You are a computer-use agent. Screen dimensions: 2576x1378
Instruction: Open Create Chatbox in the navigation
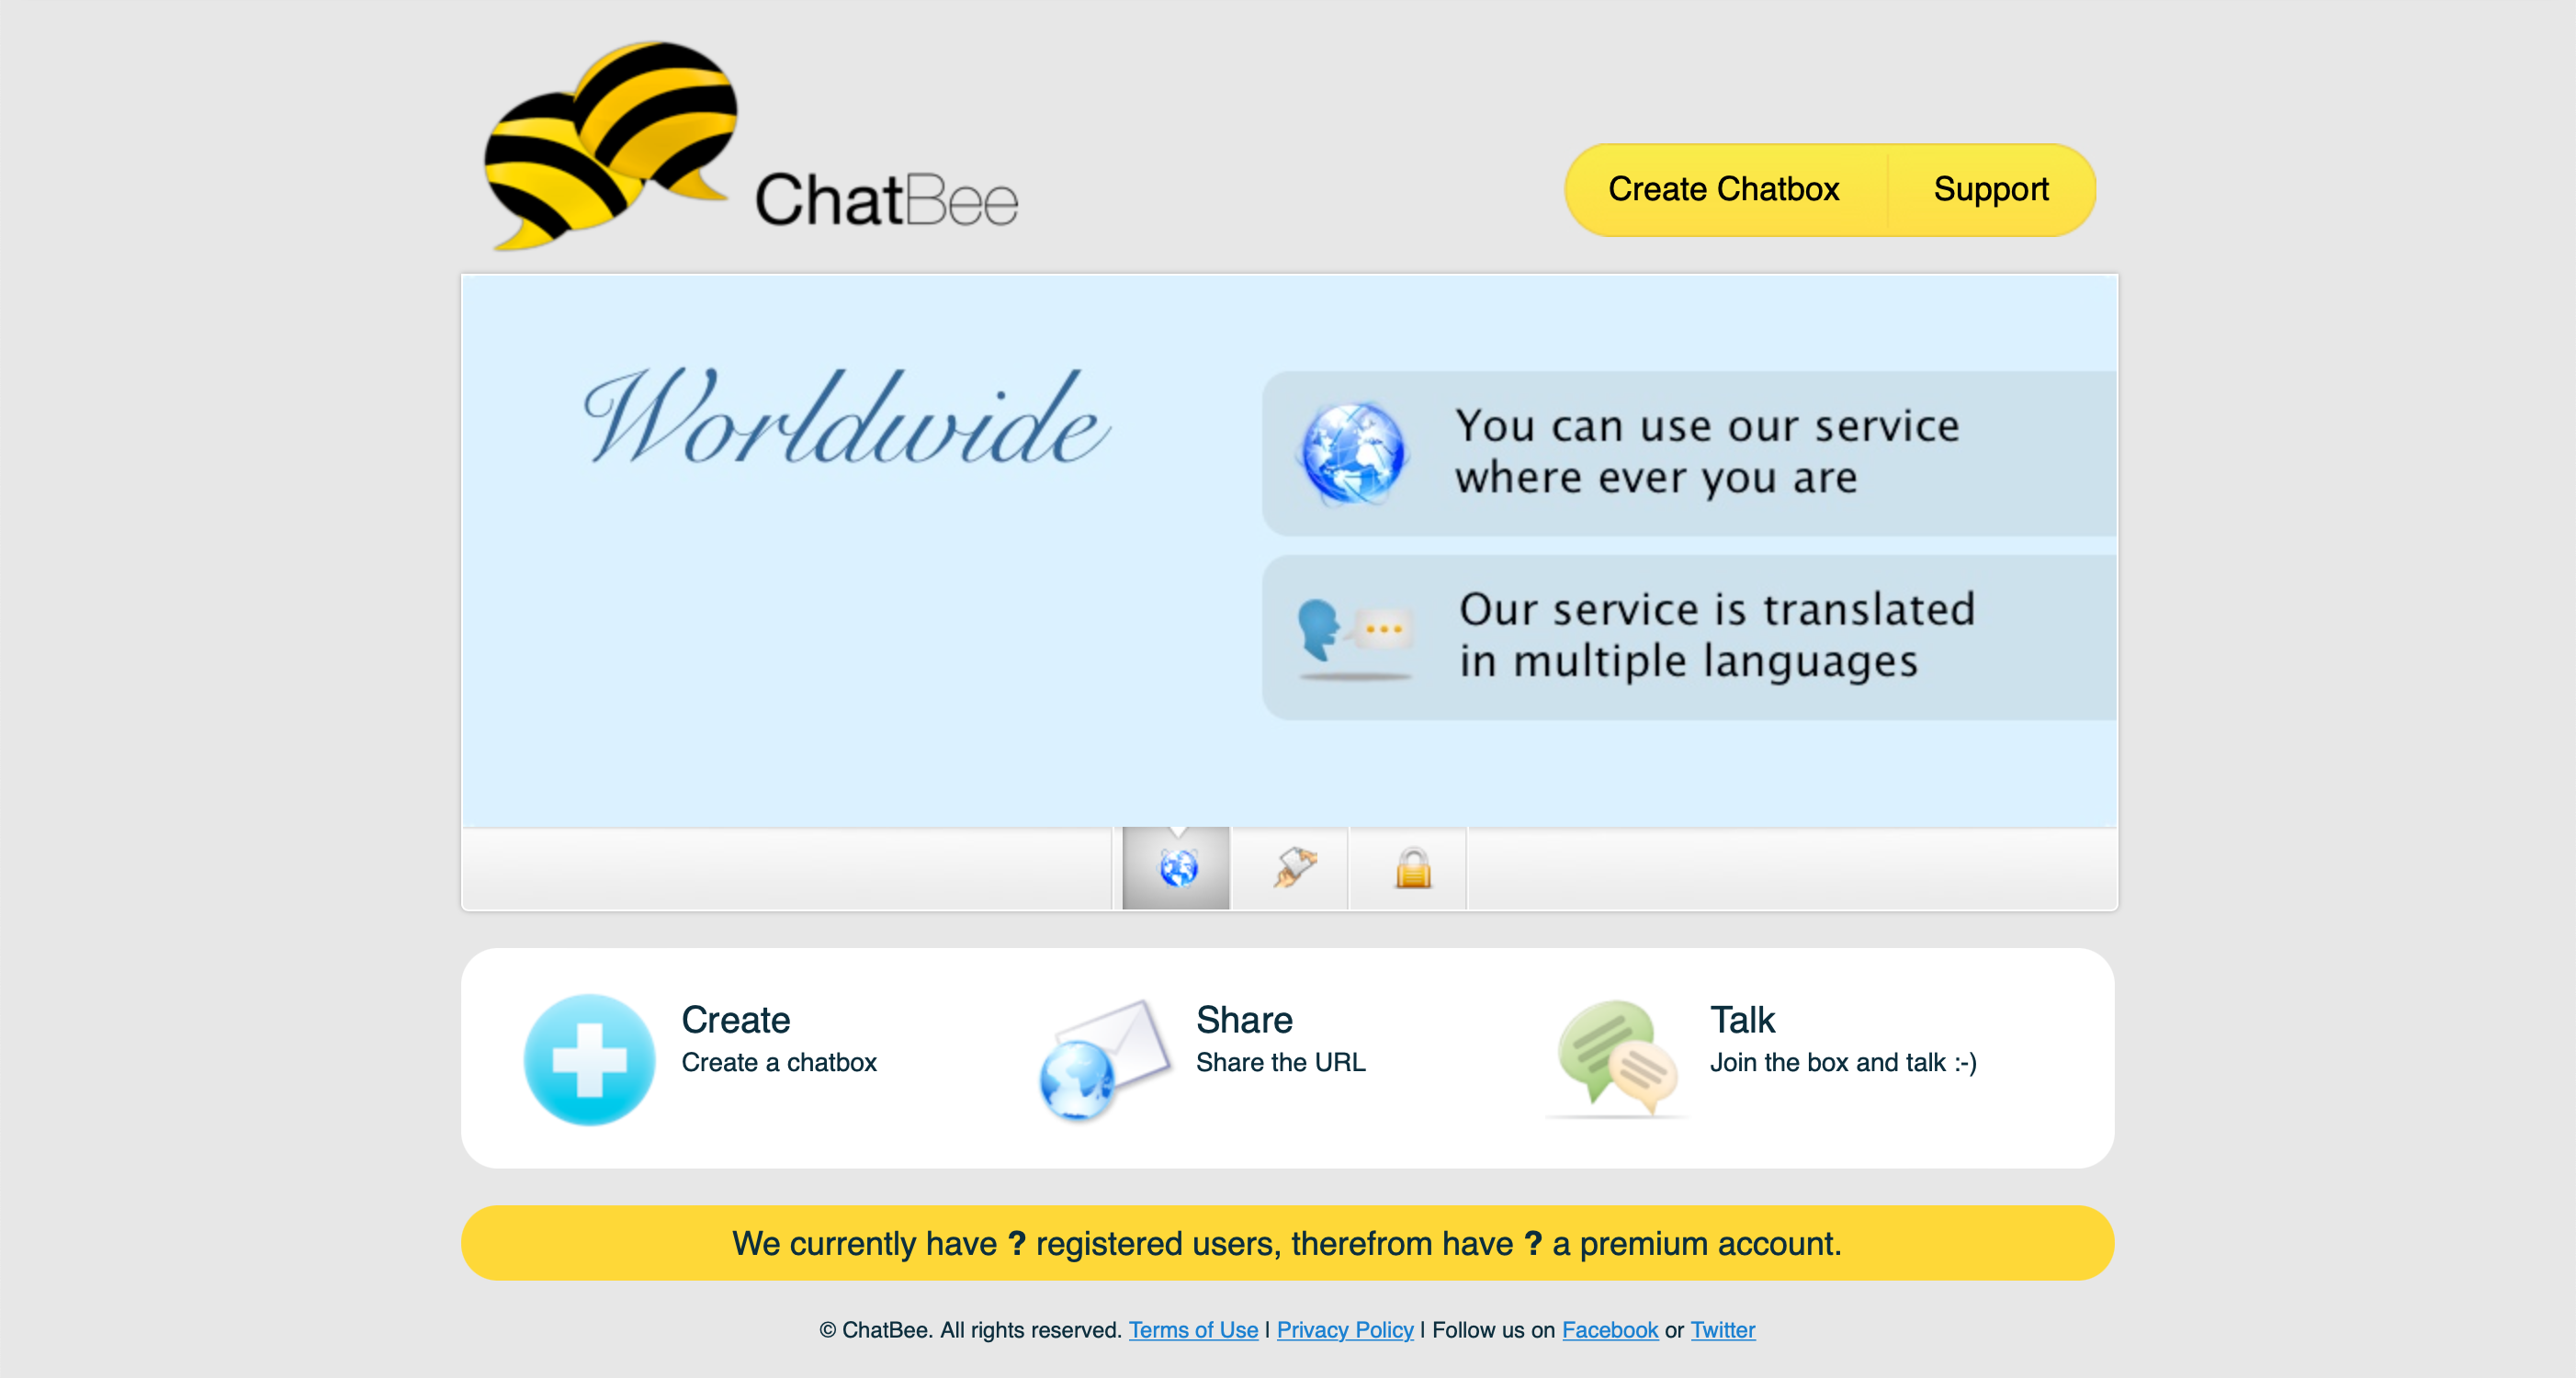pos(1723,189)
